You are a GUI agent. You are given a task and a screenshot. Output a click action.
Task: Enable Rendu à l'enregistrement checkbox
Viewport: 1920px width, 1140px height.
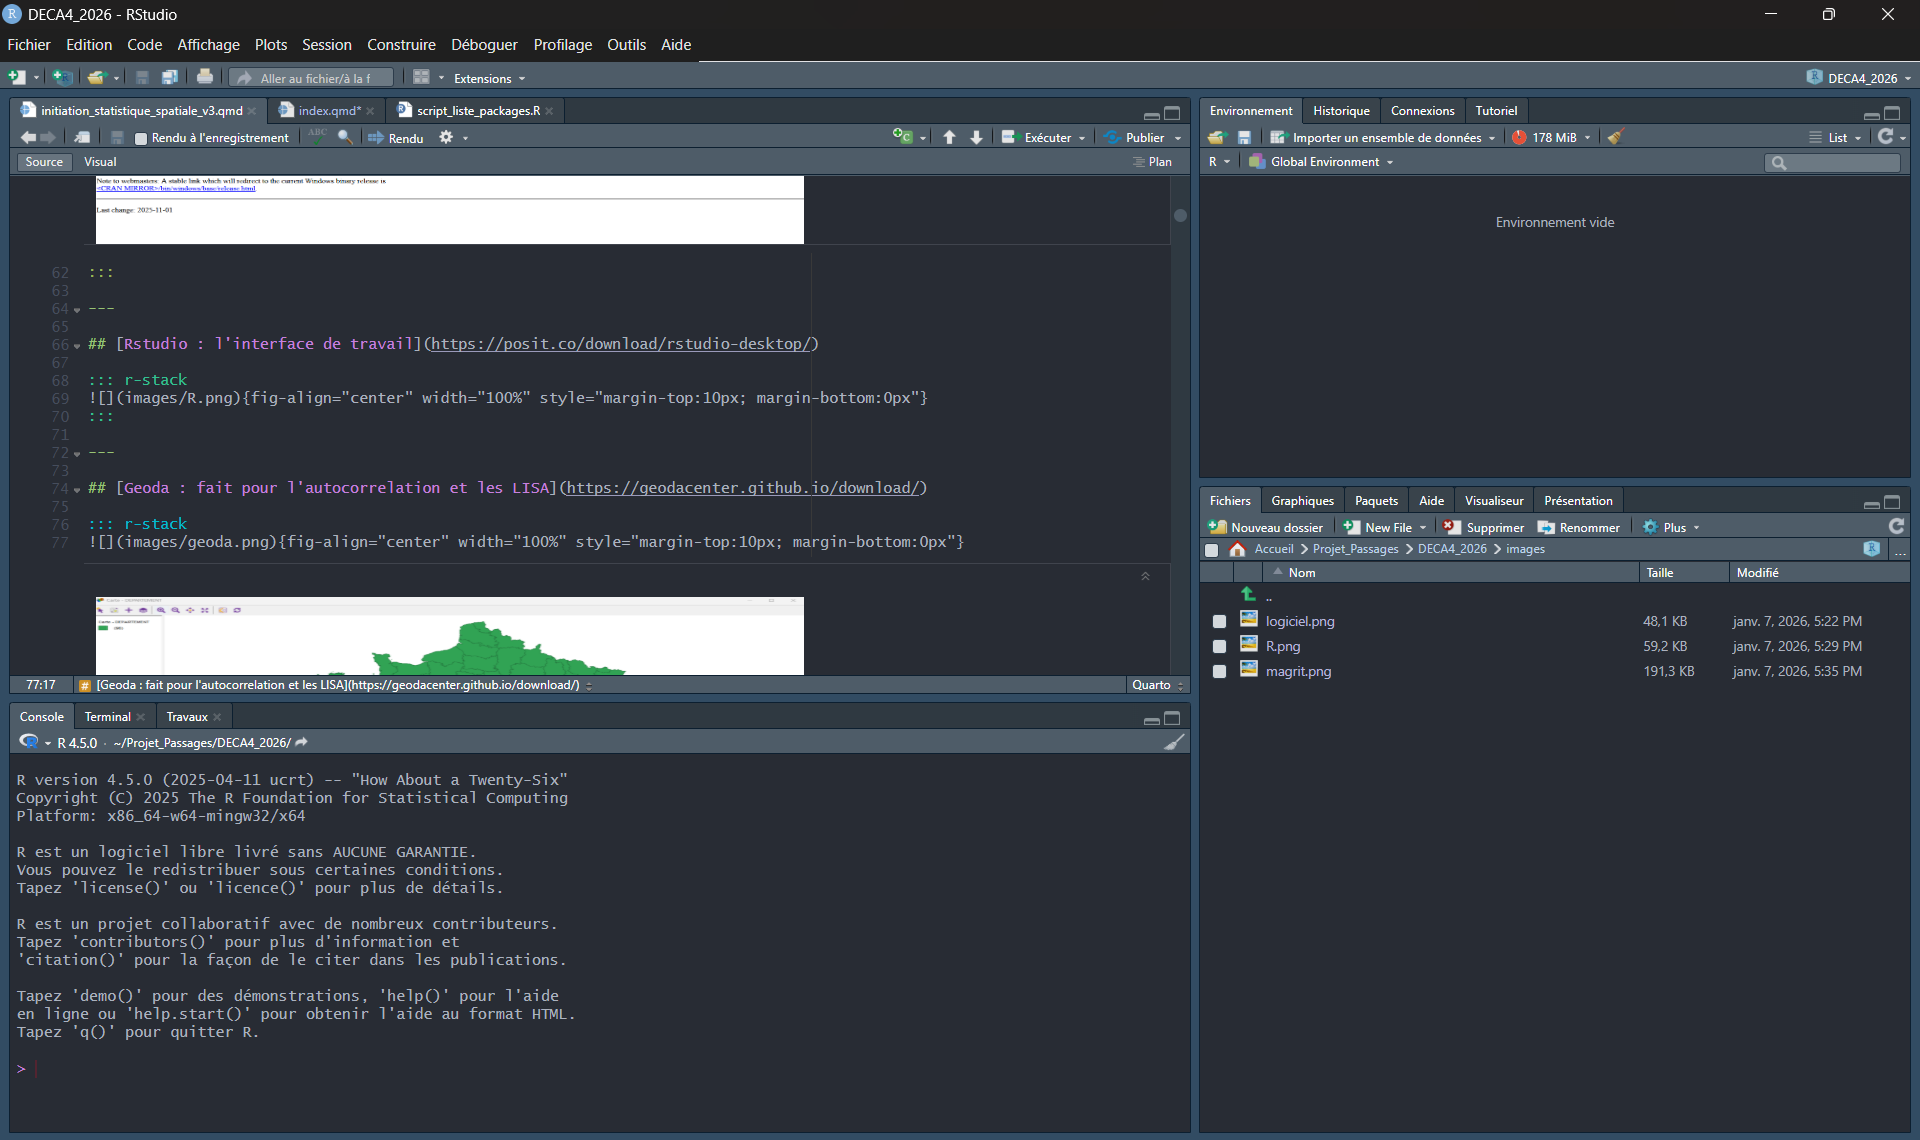pos(141,138)
